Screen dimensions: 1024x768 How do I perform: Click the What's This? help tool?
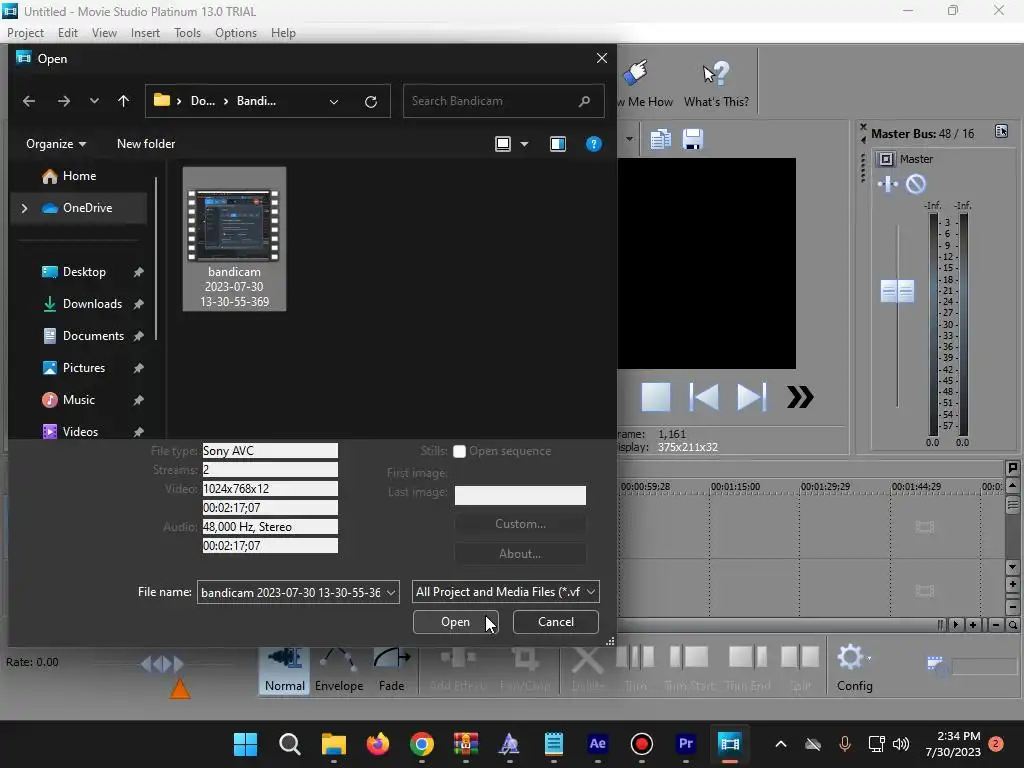pos(716,84)
